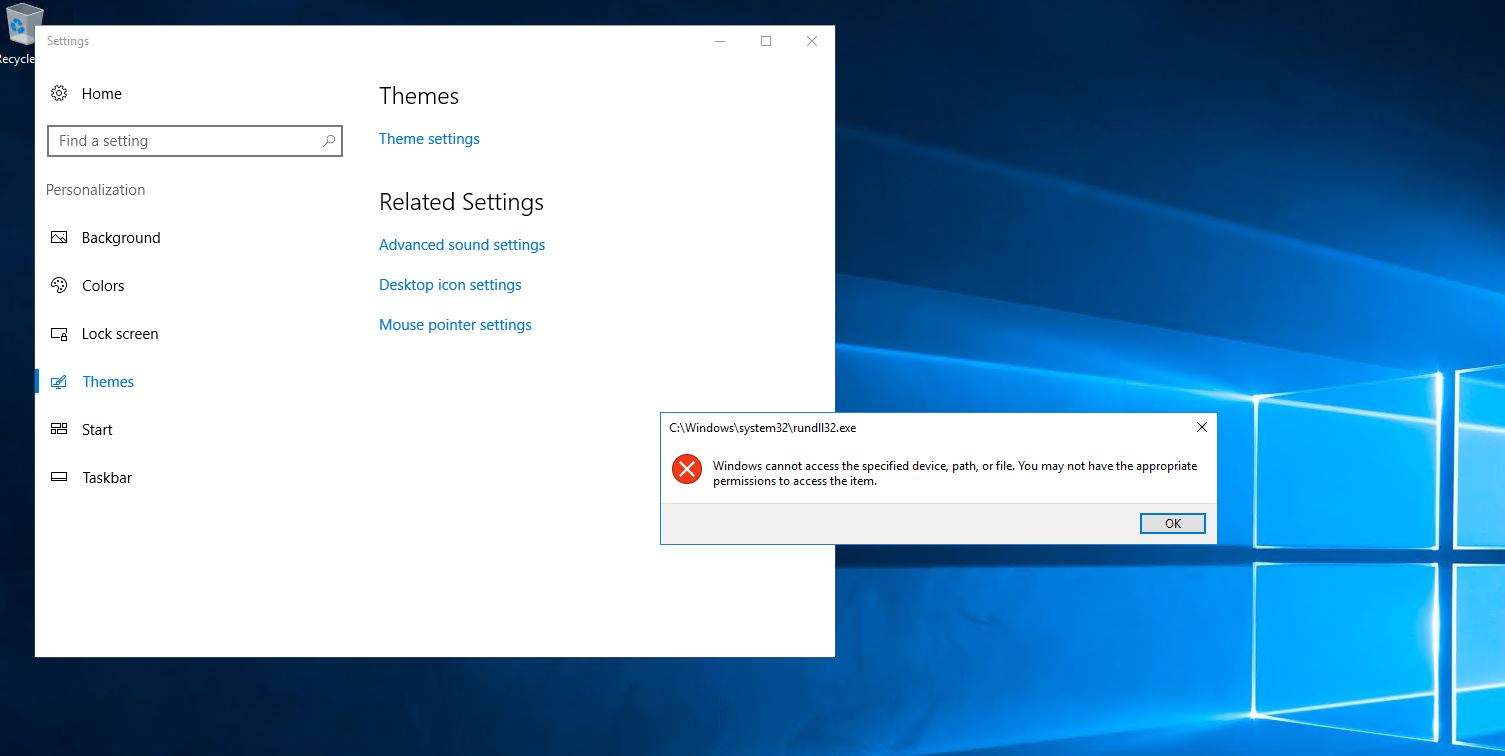Switch to the Start settings page
Image resolution: width=1505 pixels, height=756 pixels.
click(97, 429)
